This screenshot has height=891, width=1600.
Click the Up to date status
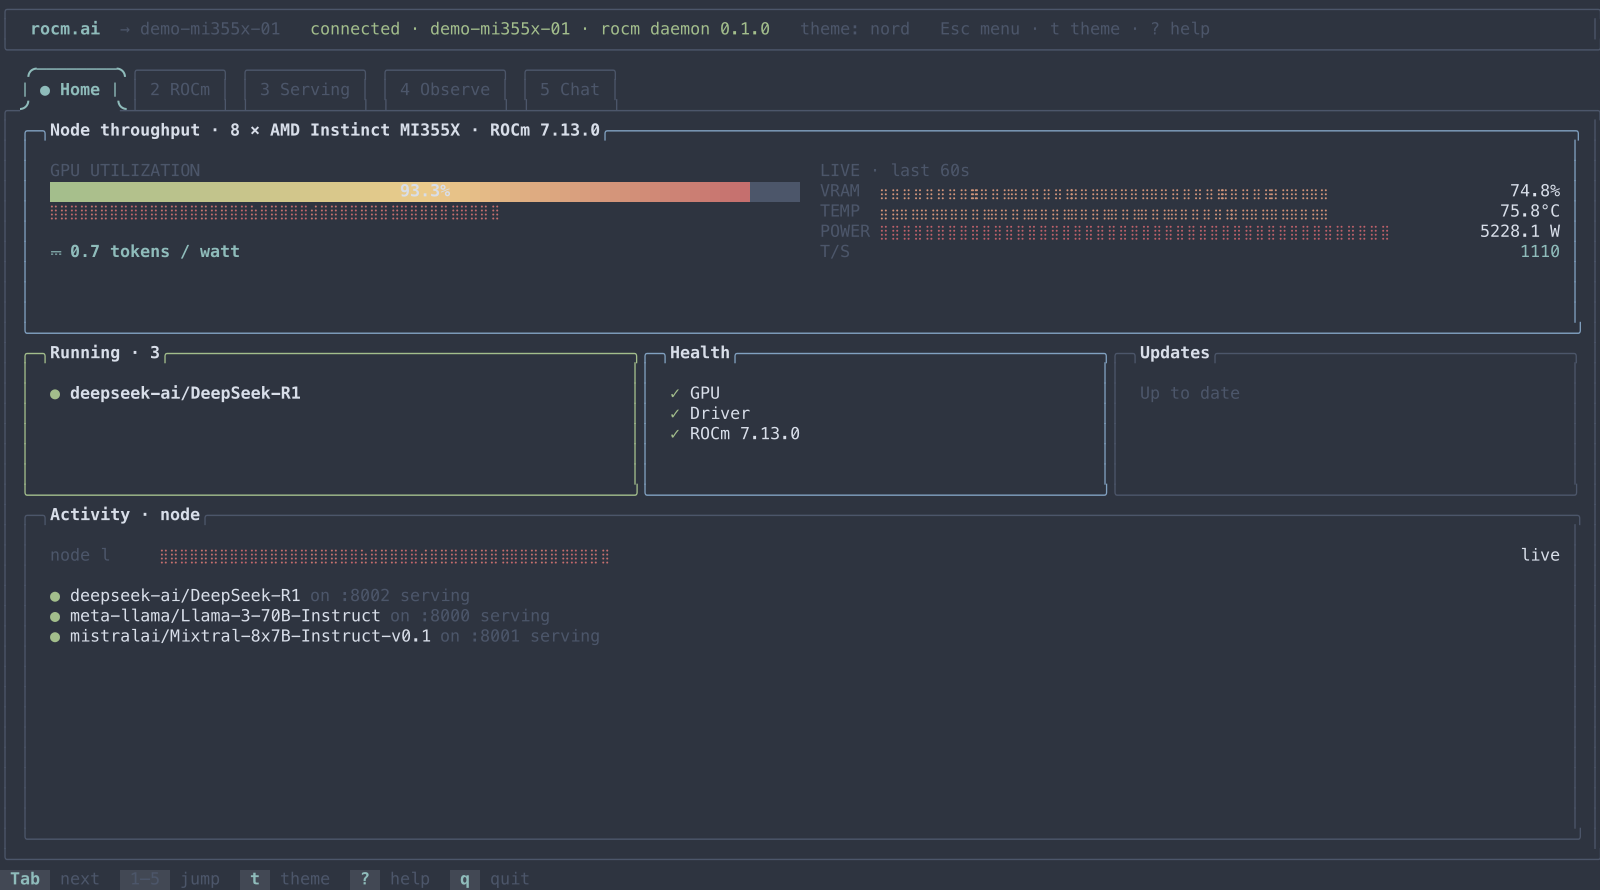(x=1190, y=394)
